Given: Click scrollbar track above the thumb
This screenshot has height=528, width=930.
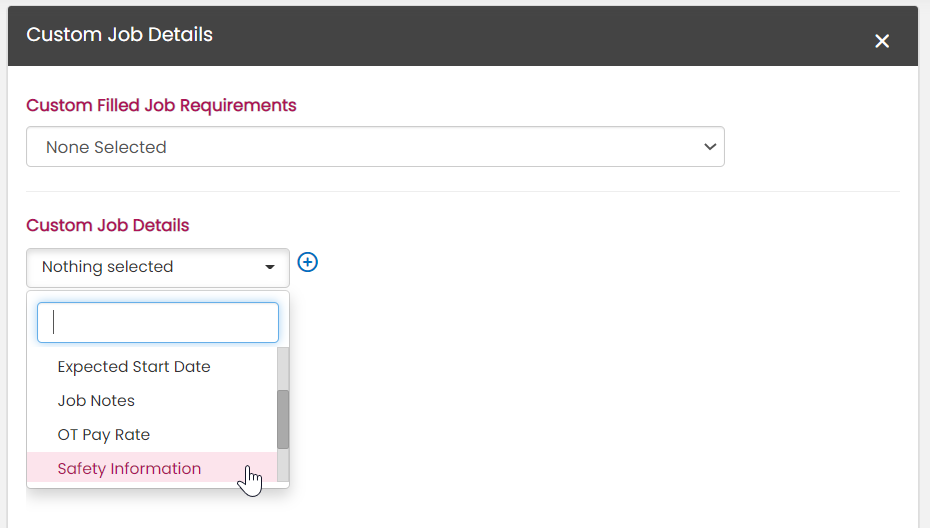Looking at the screenshot, I should click(x=283, y=368).
